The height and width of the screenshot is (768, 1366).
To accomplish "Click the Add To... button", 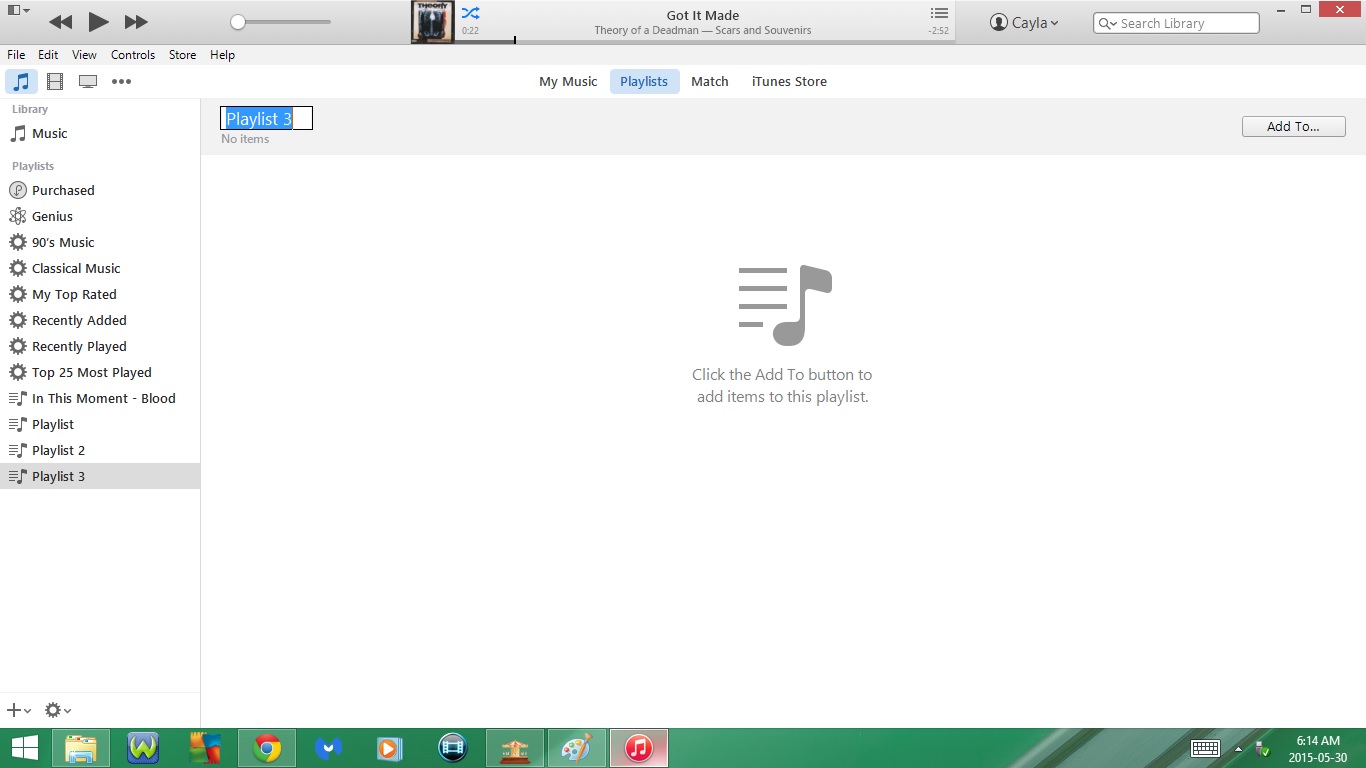I will pos(1293,127).
